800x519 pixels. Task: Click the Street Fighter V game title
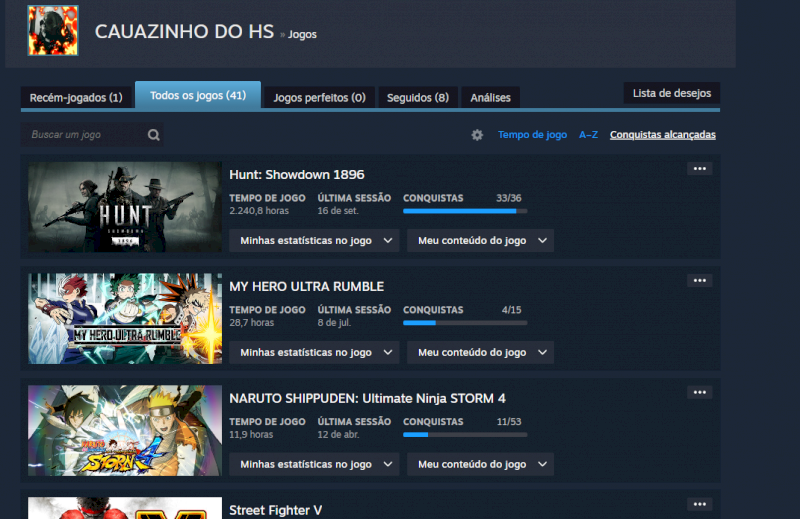pos(276,510)
